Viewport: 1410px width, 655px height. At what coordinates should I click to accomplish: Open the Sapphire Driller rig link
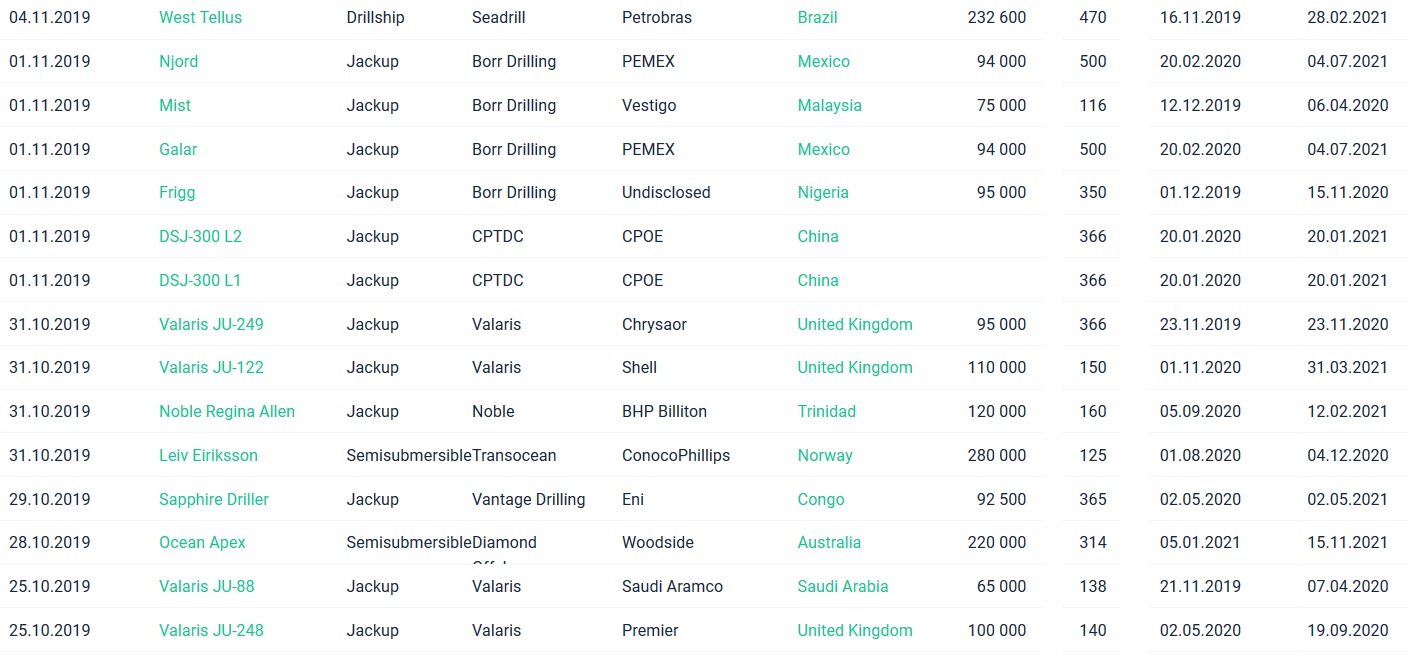pyautogui.click(x=214, y=499)
